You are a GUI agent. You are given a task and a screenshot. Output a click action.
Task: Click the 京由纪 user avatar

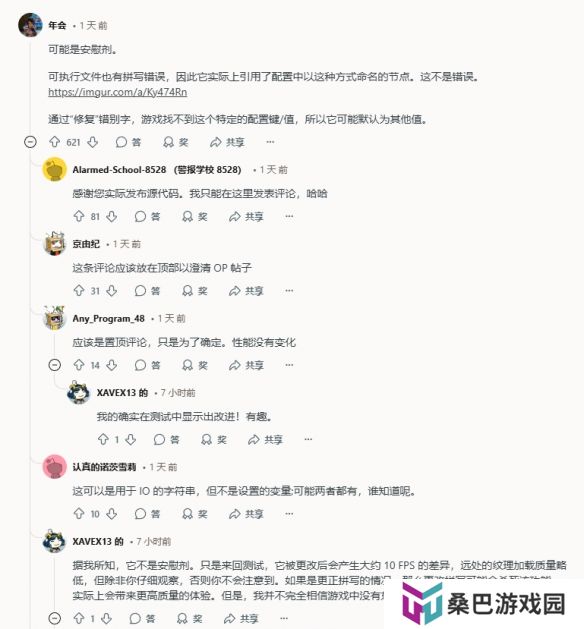coord(55,243)
